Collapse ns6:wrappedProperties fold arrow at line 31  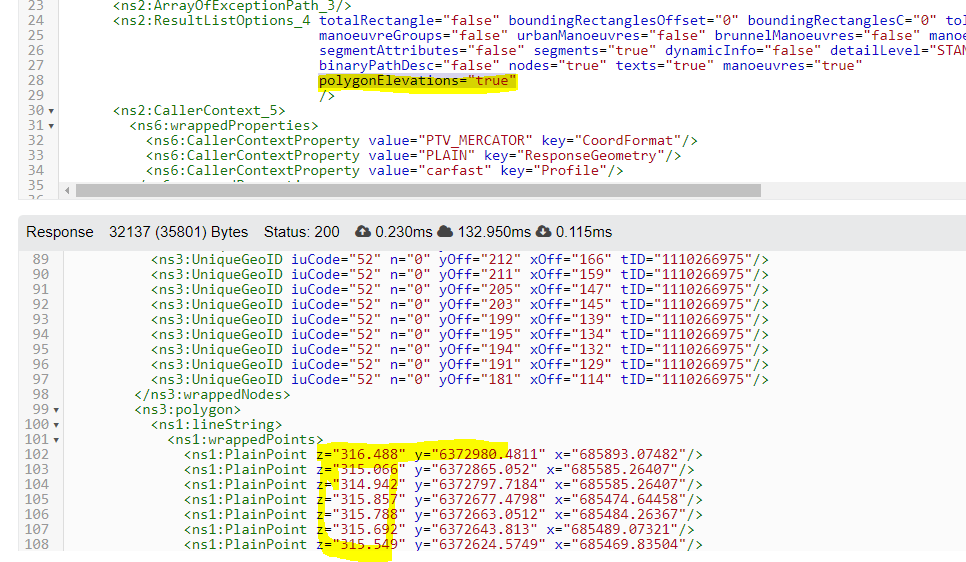(x=51, y=126)
